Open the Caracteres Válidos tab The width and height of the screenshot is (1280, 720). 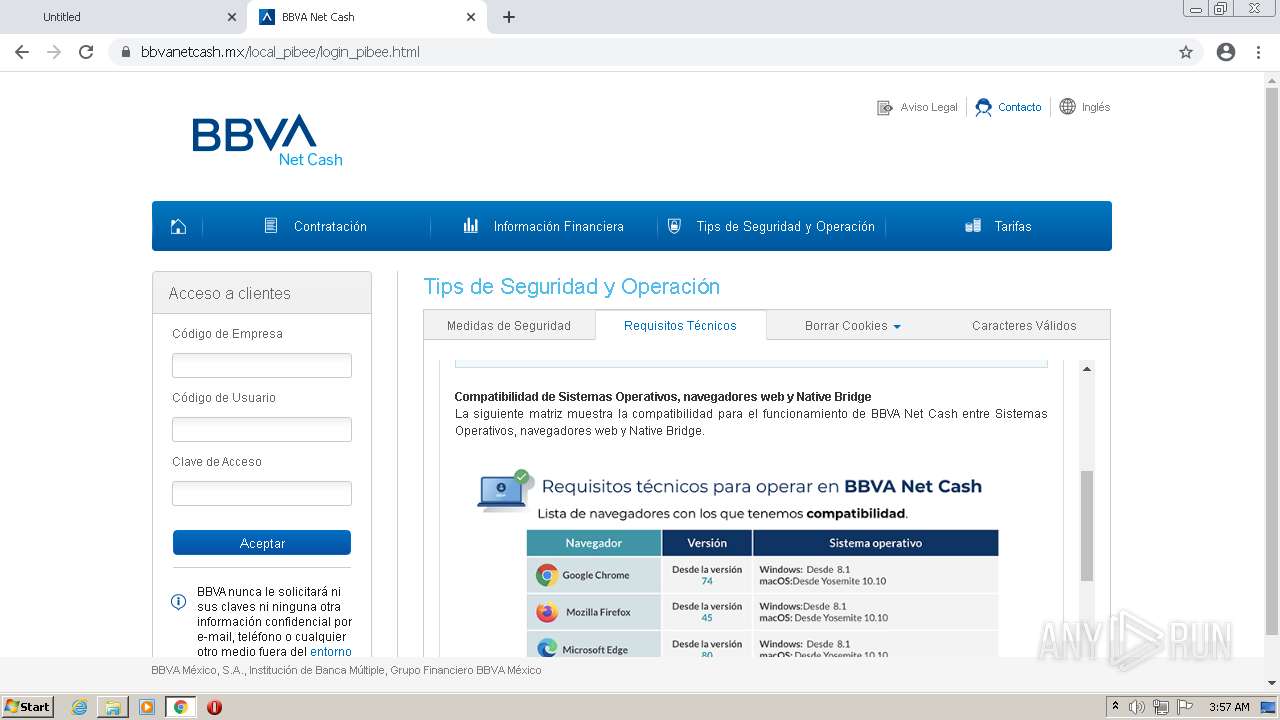[1024, 326]
